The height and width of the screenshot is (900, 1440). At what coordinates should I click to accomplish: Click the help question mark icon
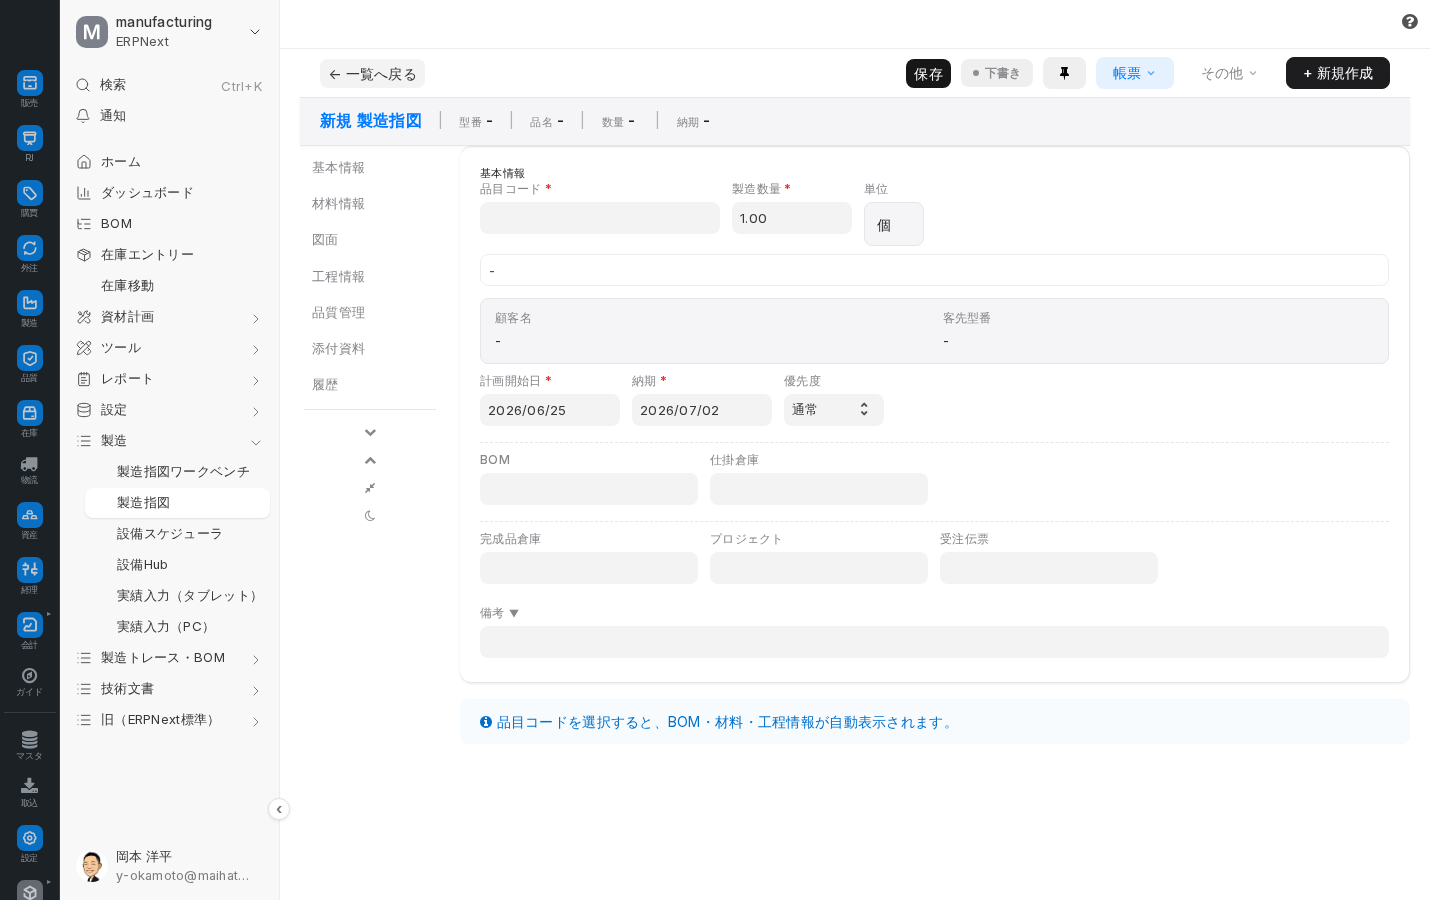[x=1410, y=22]
